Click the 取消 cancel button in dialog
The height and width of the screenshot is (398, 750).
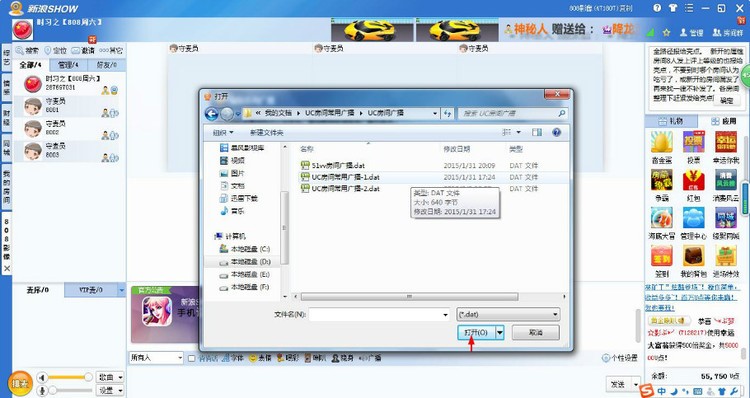point(536,332)
